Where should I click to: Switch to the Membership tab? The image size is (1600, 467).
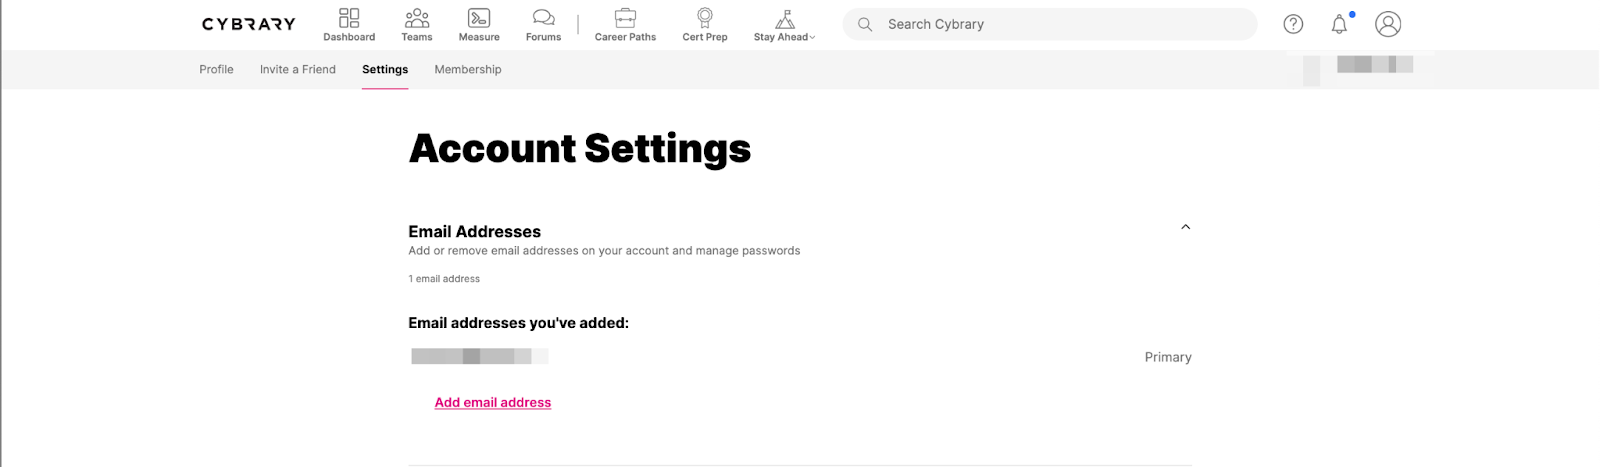[468, 69]
